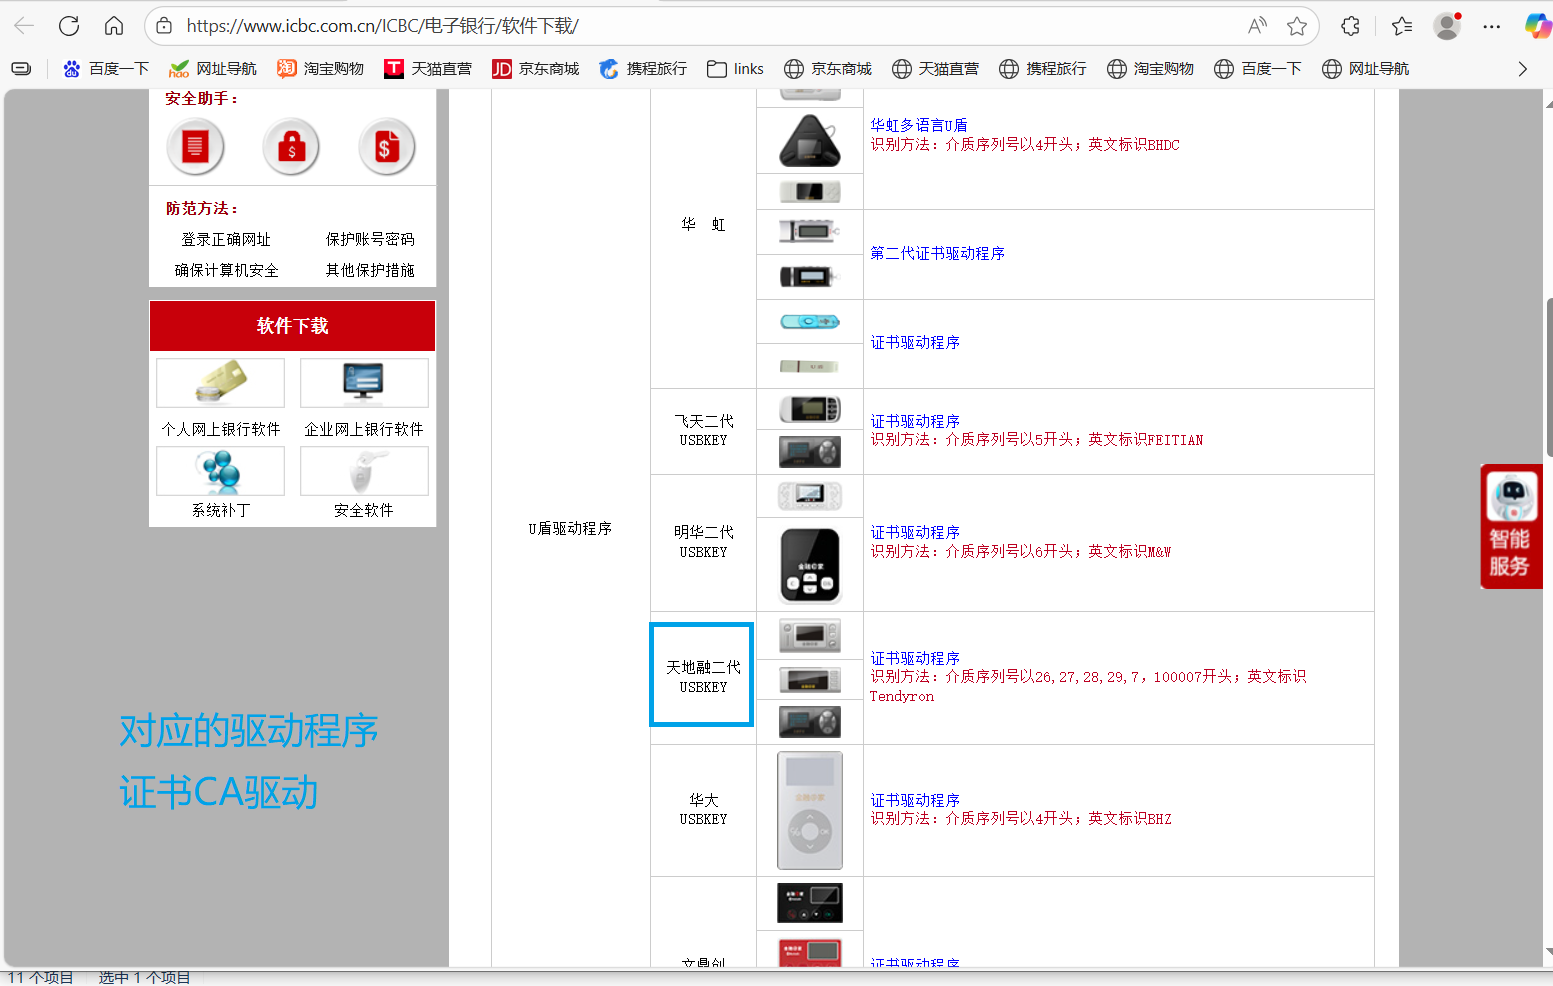Click 飞天二代 dark keypad device image
Screen dimensions: 1553x986
[810, 452]
